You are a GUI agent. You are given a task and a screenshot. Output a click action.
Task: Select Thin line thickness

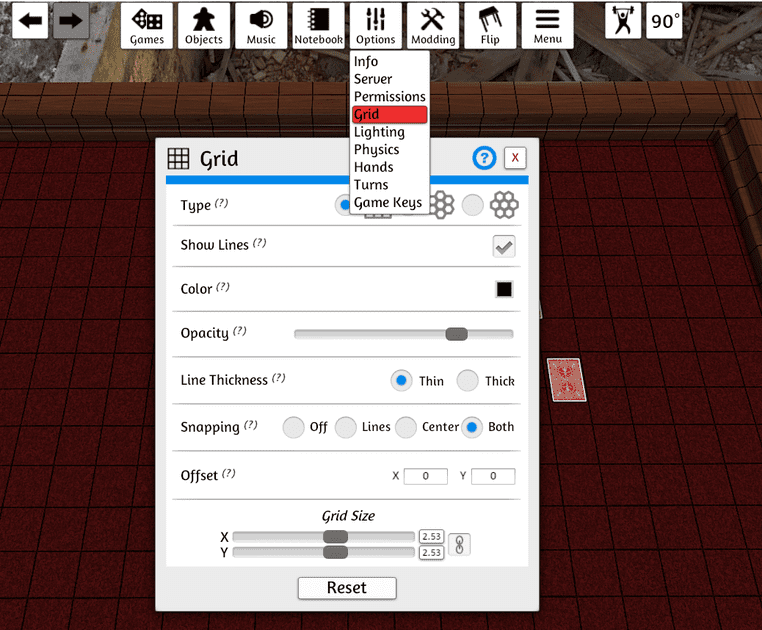tap(401, 381)
